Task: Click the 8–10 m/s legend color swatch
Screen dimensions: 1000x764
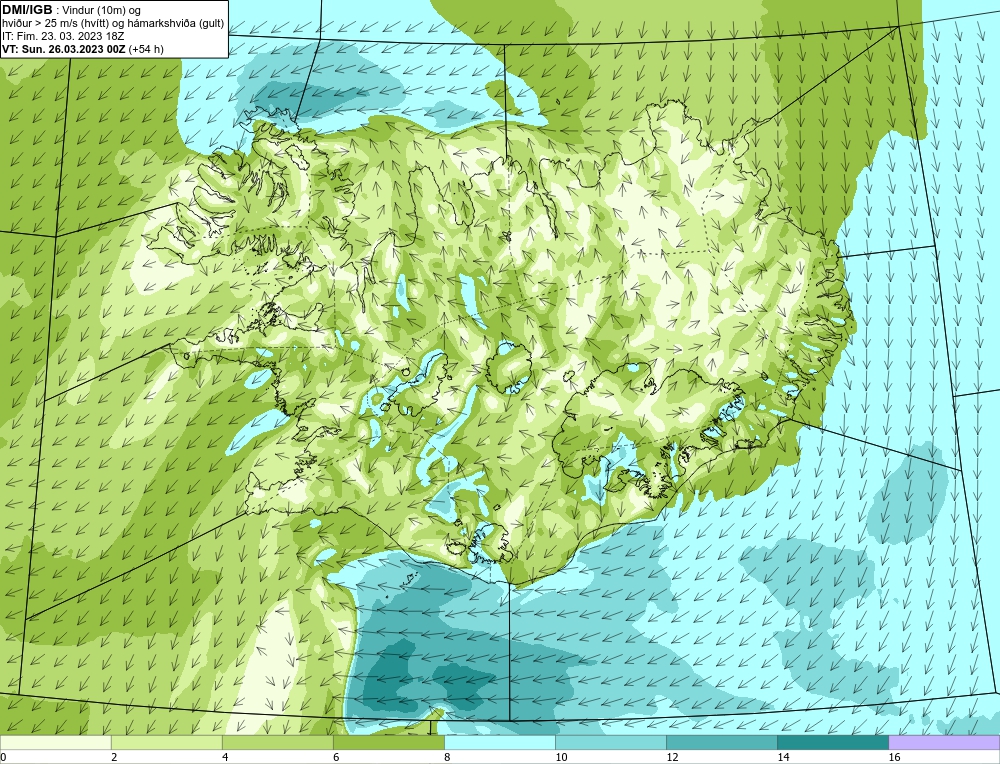Action: (499, 742)
